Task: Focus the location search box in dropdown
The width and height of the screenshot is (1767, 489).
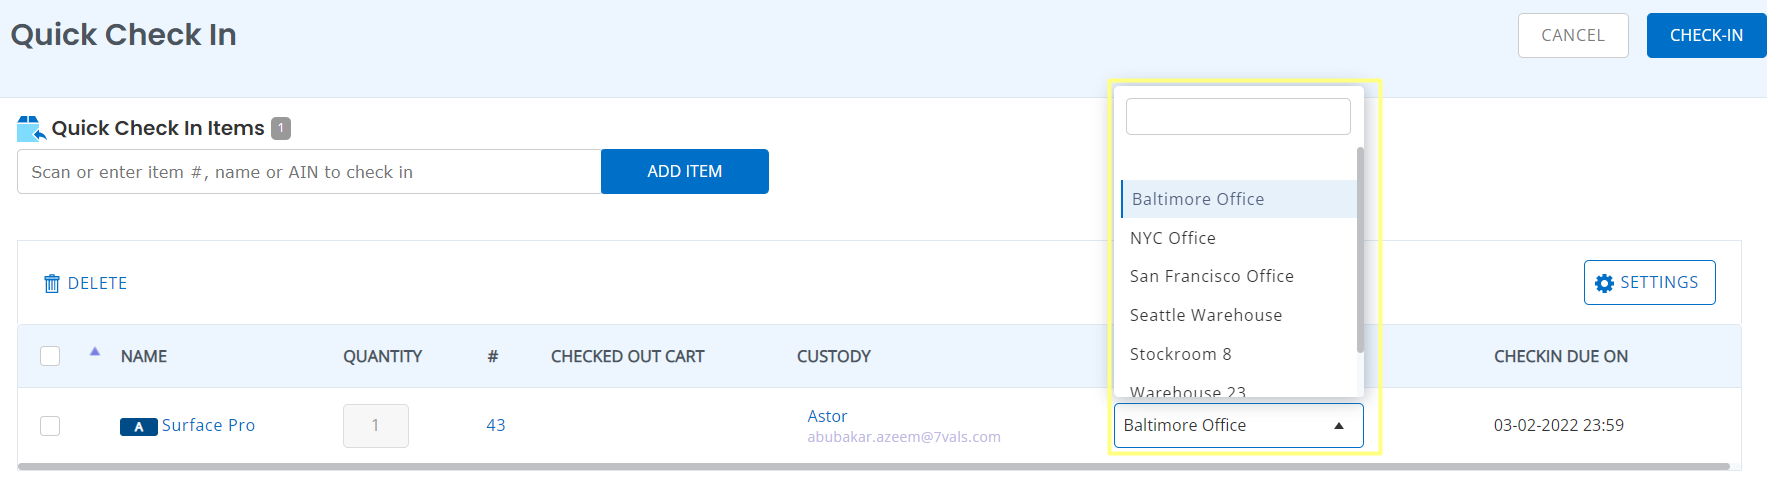Action: click(x=1237, y=117)
